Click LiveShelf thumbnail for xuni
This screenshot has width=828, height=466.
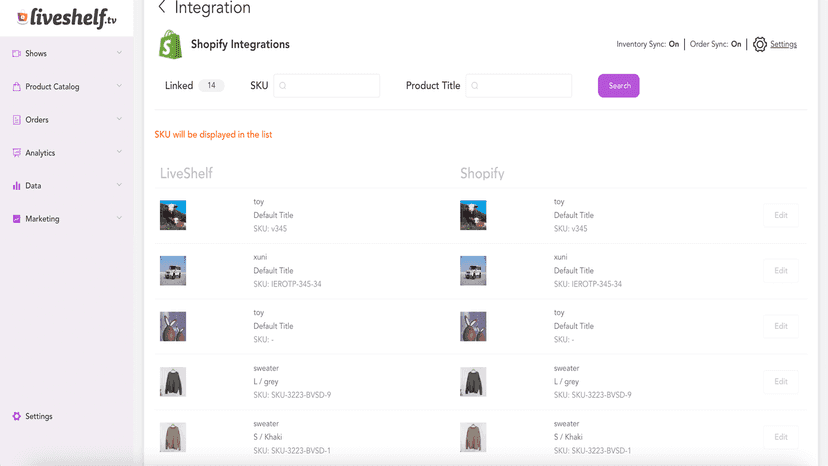point(173,271)
